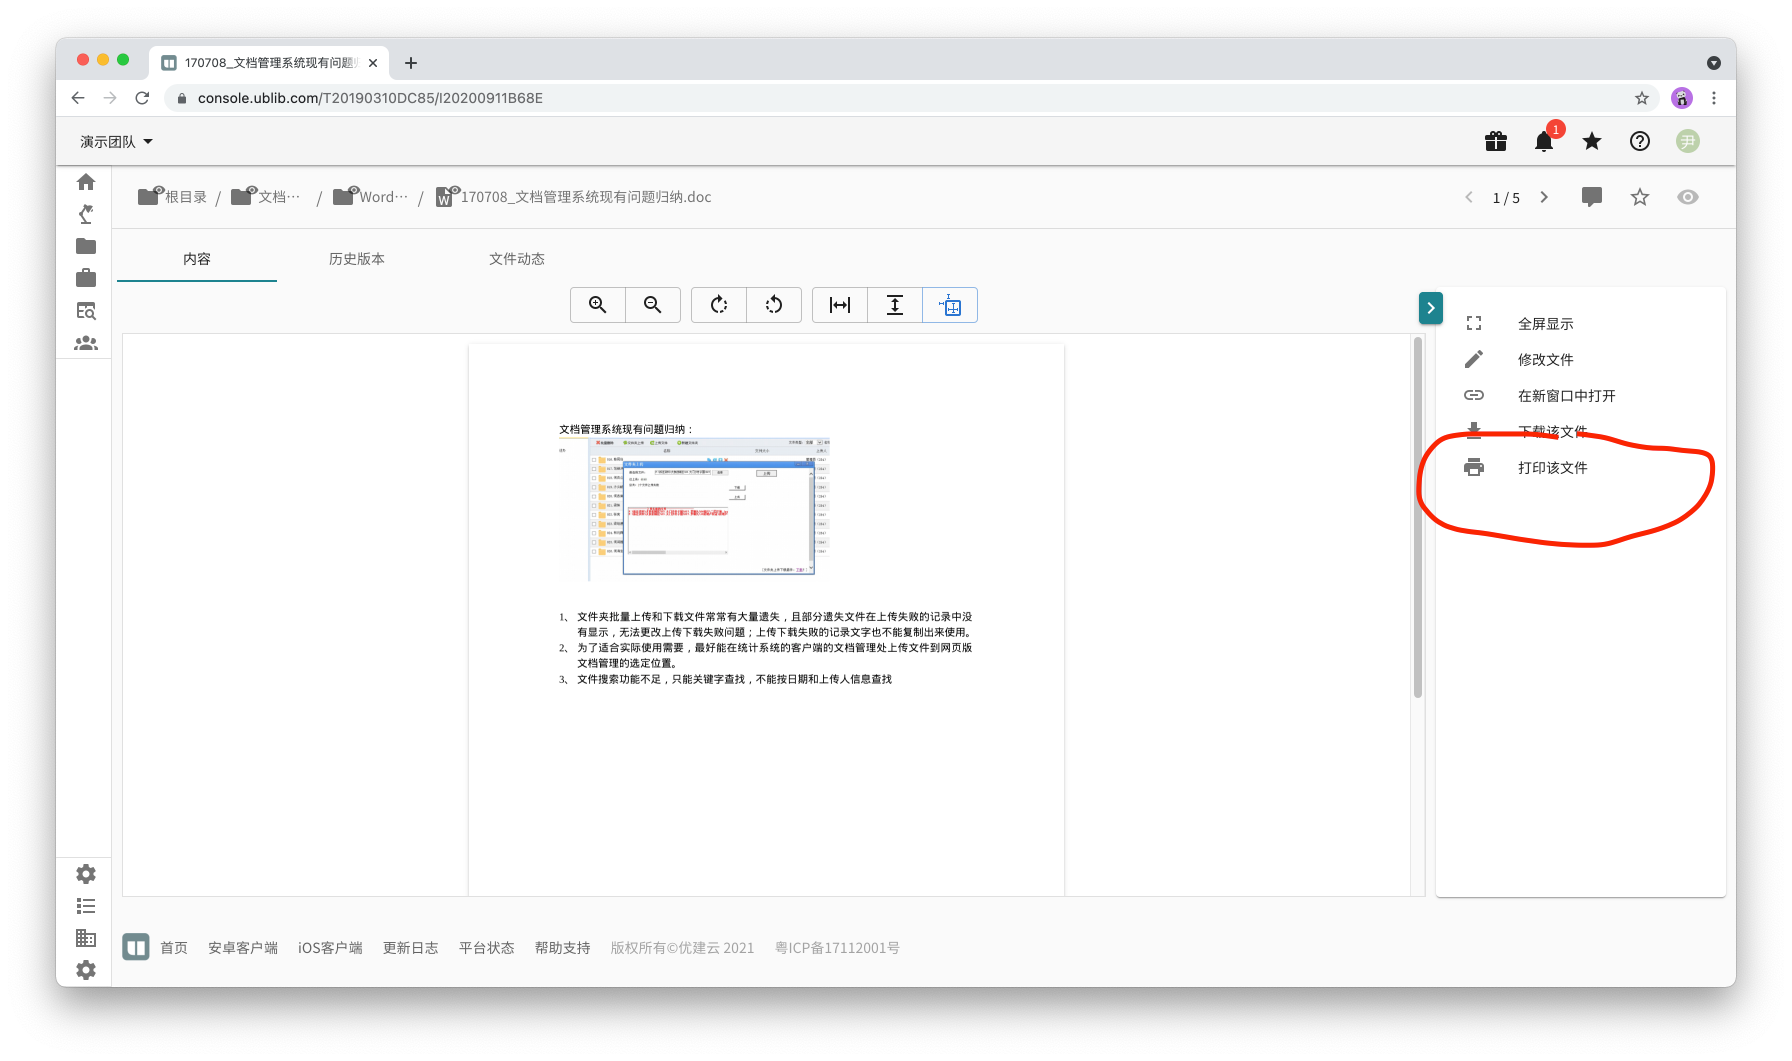Click the document viewer vertical scrollbar

point(1418,518)
